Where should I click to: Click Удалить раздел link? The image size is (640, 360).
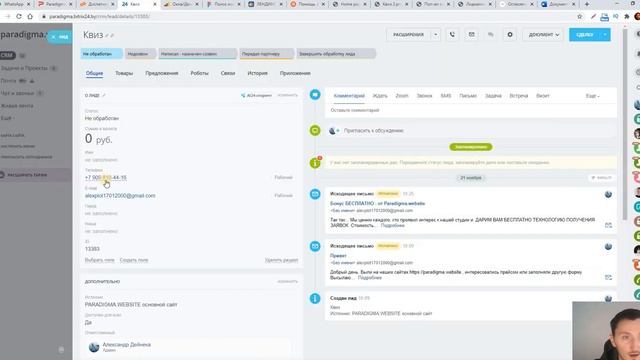(281, 260)
